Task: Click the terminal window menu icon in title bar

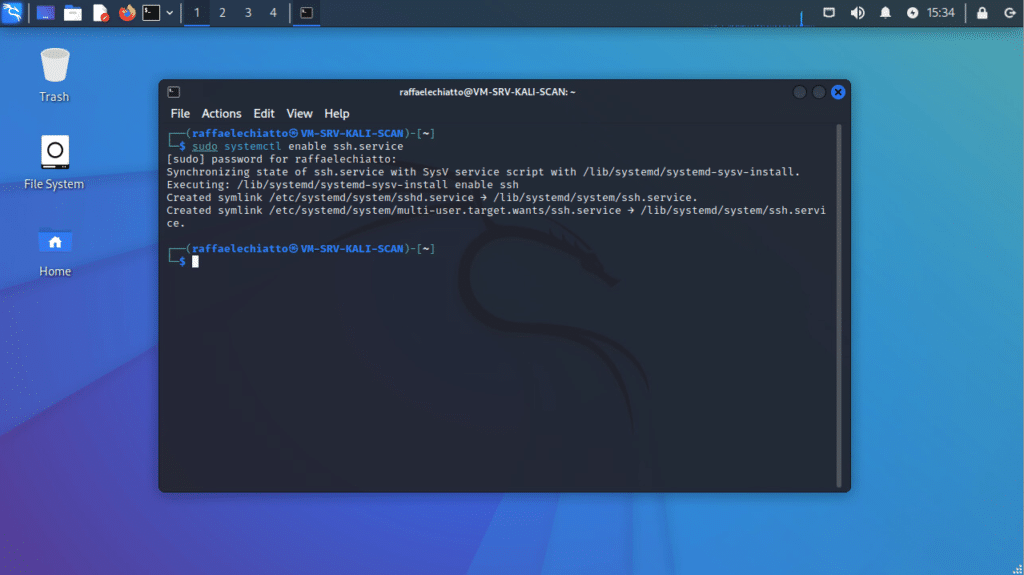Action: 174,92
